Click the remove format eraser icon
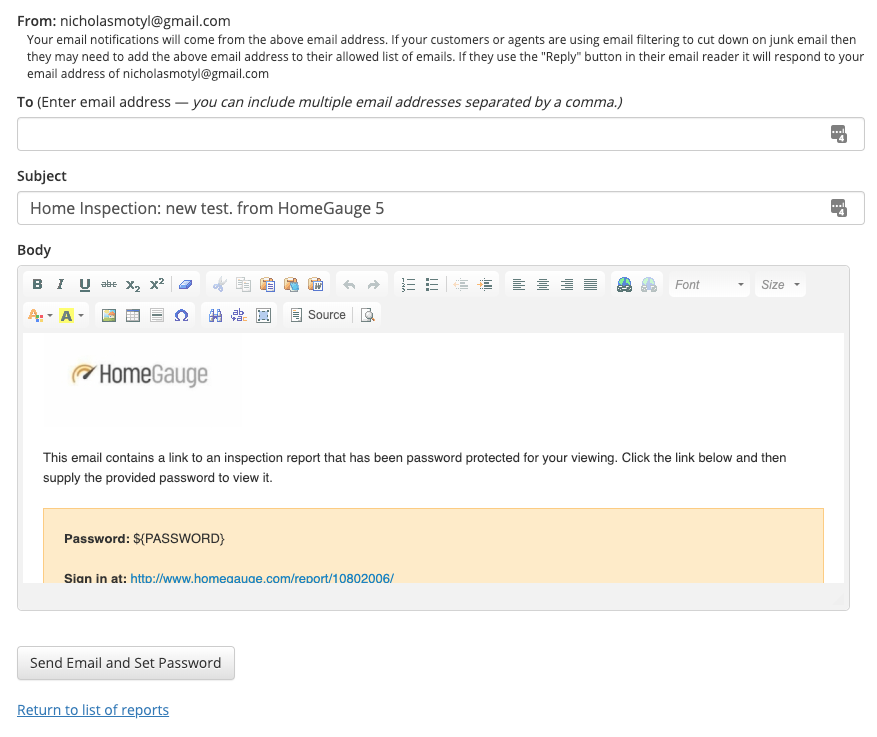 pyautogui.click(x=185, y=285)
